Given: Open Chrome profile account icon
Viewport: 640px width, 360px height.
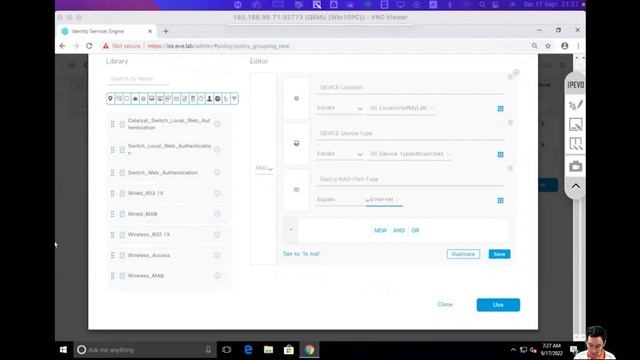Looking at the screenshot, I should coord(564,46).
